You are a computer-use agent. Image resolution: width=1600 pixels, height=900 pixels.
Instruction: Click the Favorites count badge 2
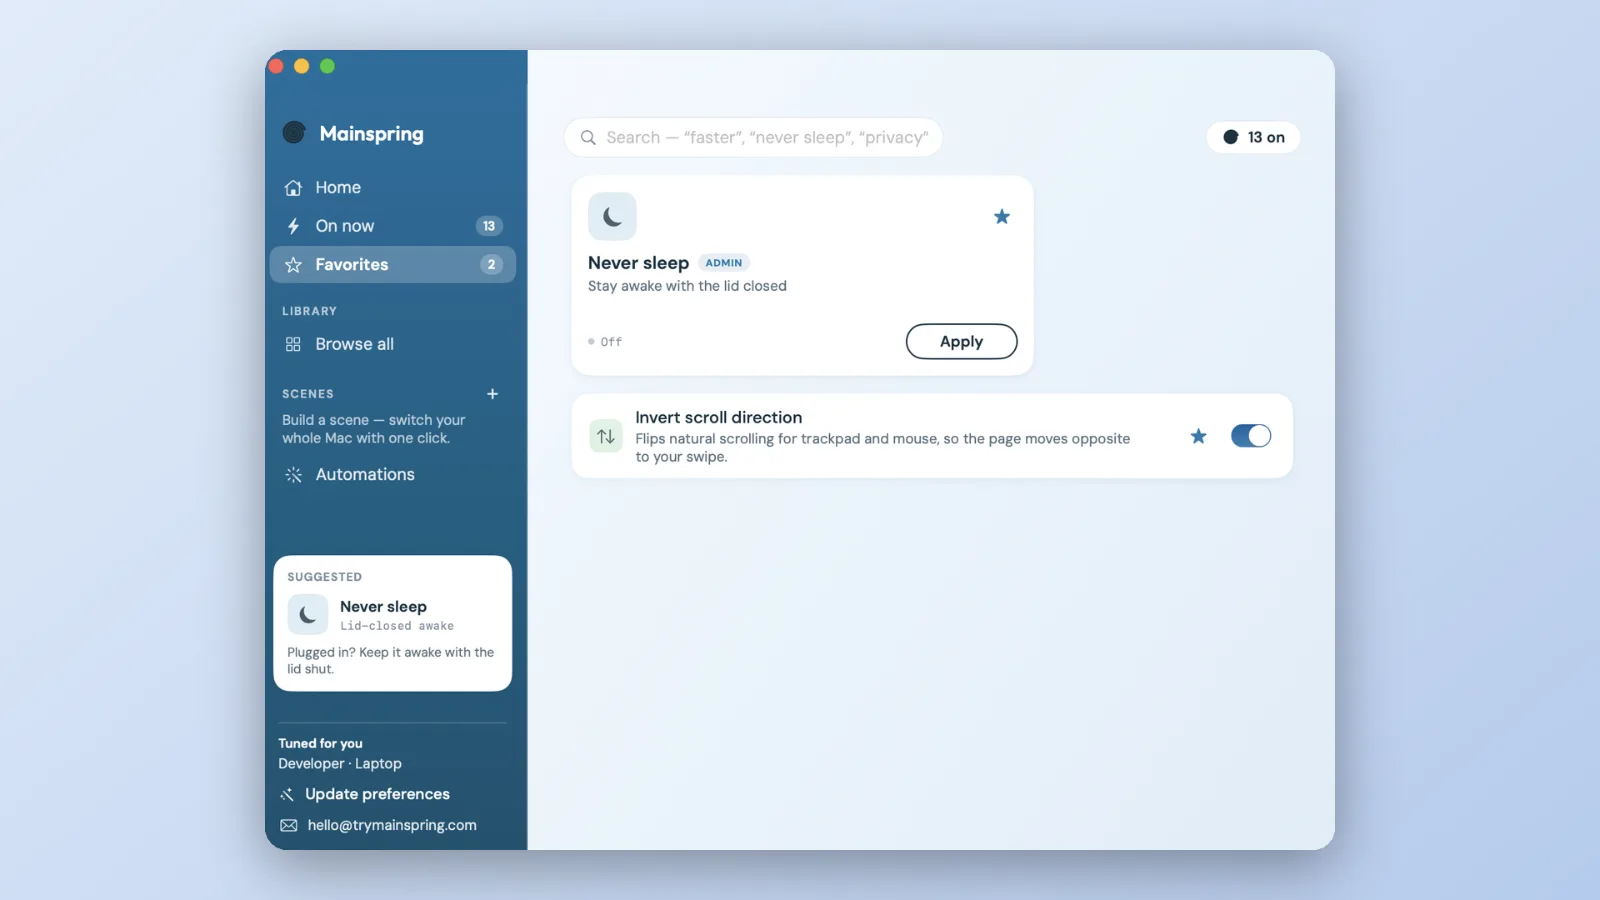click(x=491, y=265)
